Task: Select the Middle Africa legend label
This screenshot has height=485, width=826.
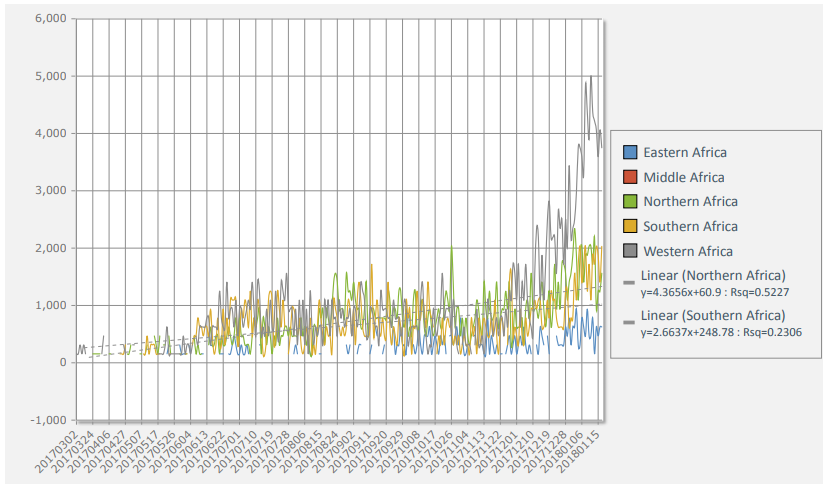Action: (x=684, y=177)
